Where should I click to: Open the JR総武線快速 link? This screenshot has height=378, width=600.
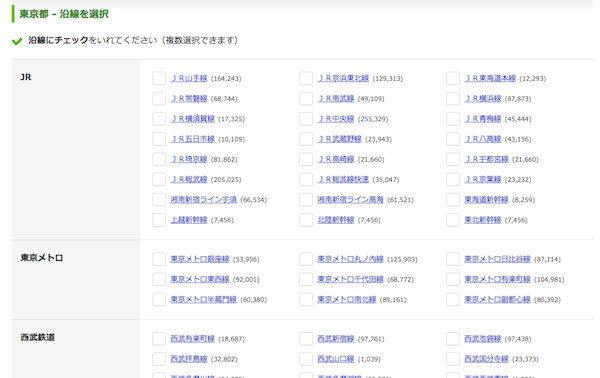(x=343, y=179)
